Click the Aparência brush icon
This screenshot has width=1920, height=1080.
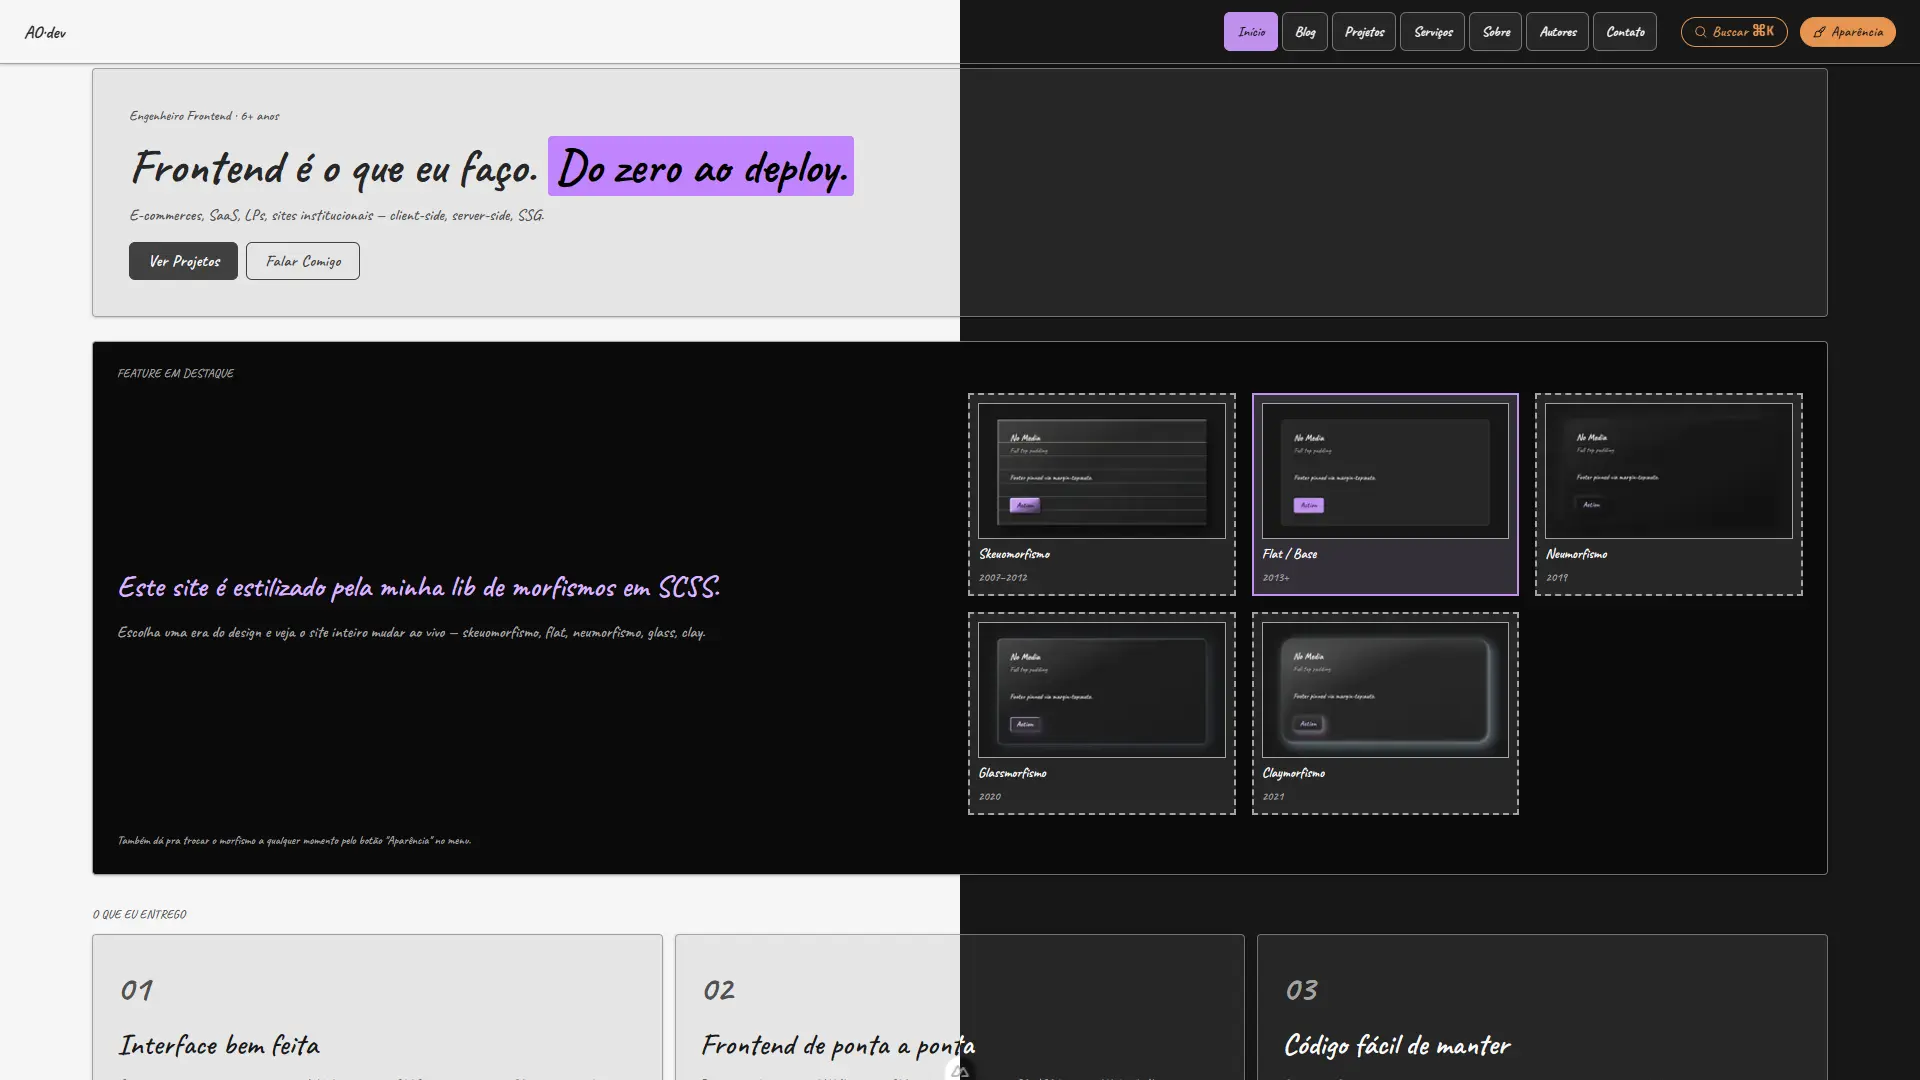(1819, 32)
